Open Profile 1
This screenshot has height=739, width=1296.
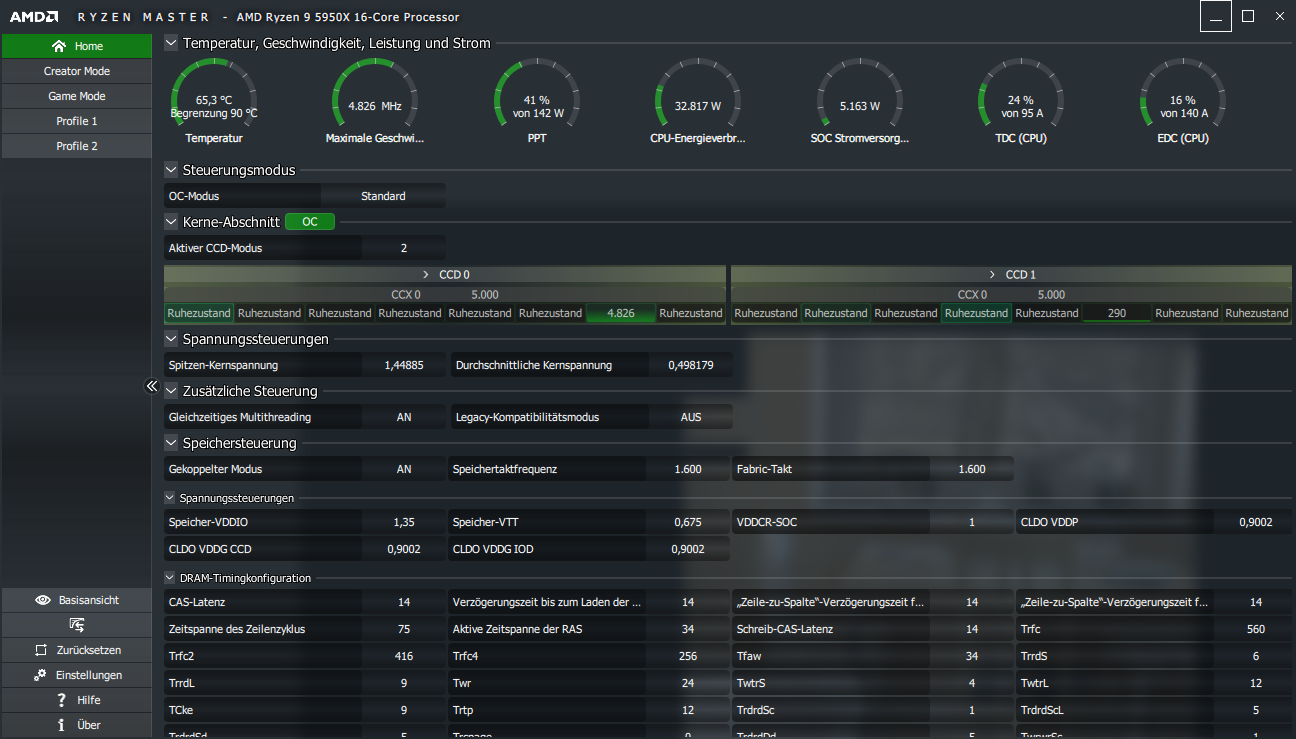(77, 121)
